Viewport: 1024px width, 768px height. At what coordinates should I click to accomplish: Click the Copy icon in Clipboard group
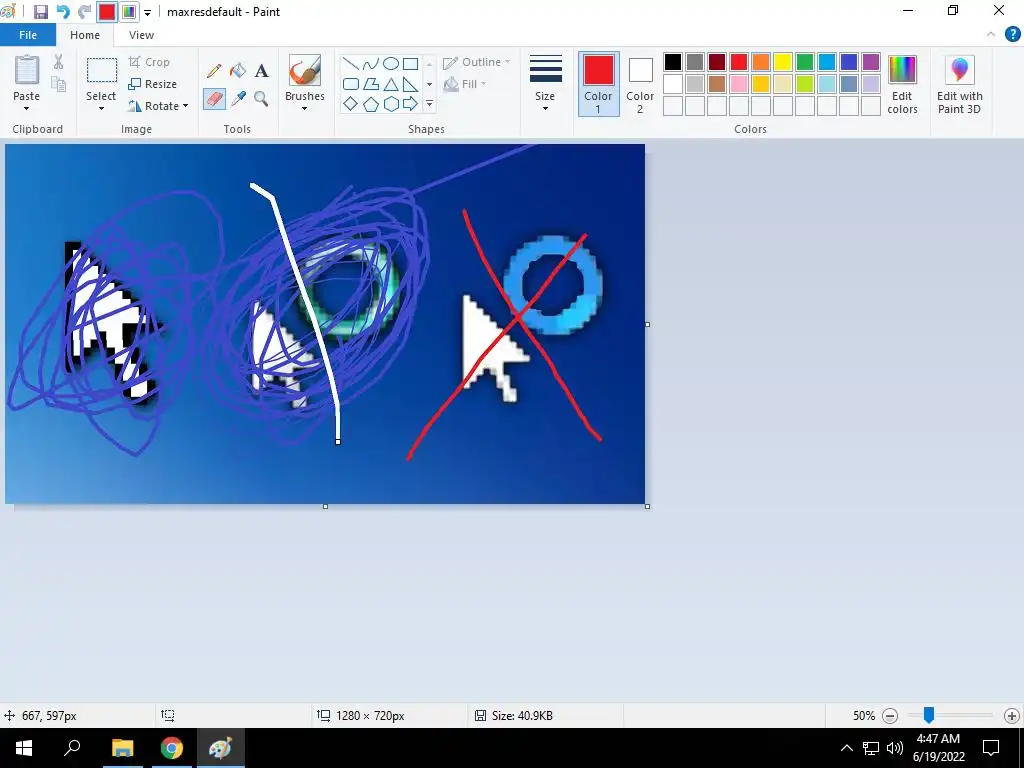click(x=58, y=84)
